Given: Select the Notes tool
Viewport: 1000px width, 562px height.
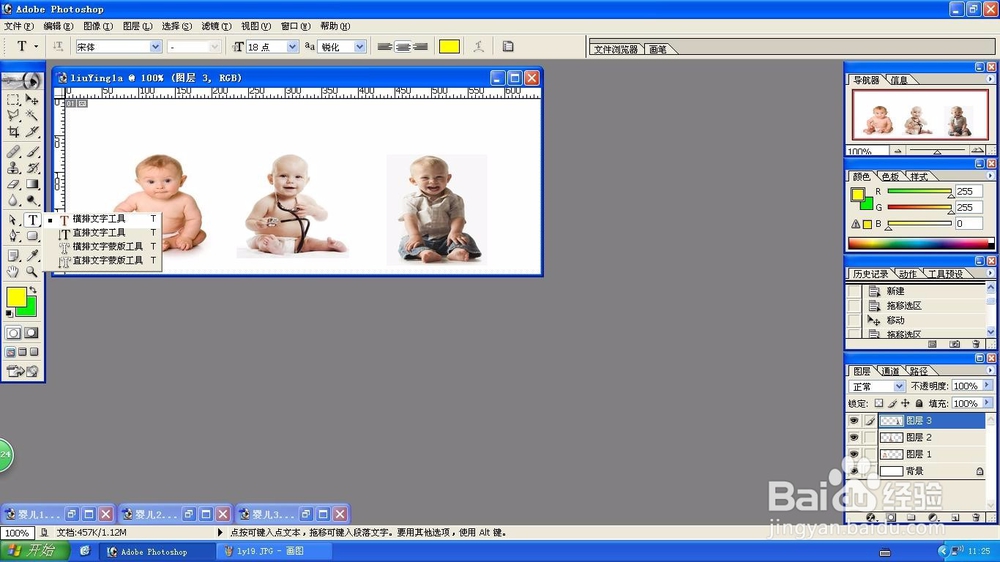Looking at the screenshot, I should 13,256.
